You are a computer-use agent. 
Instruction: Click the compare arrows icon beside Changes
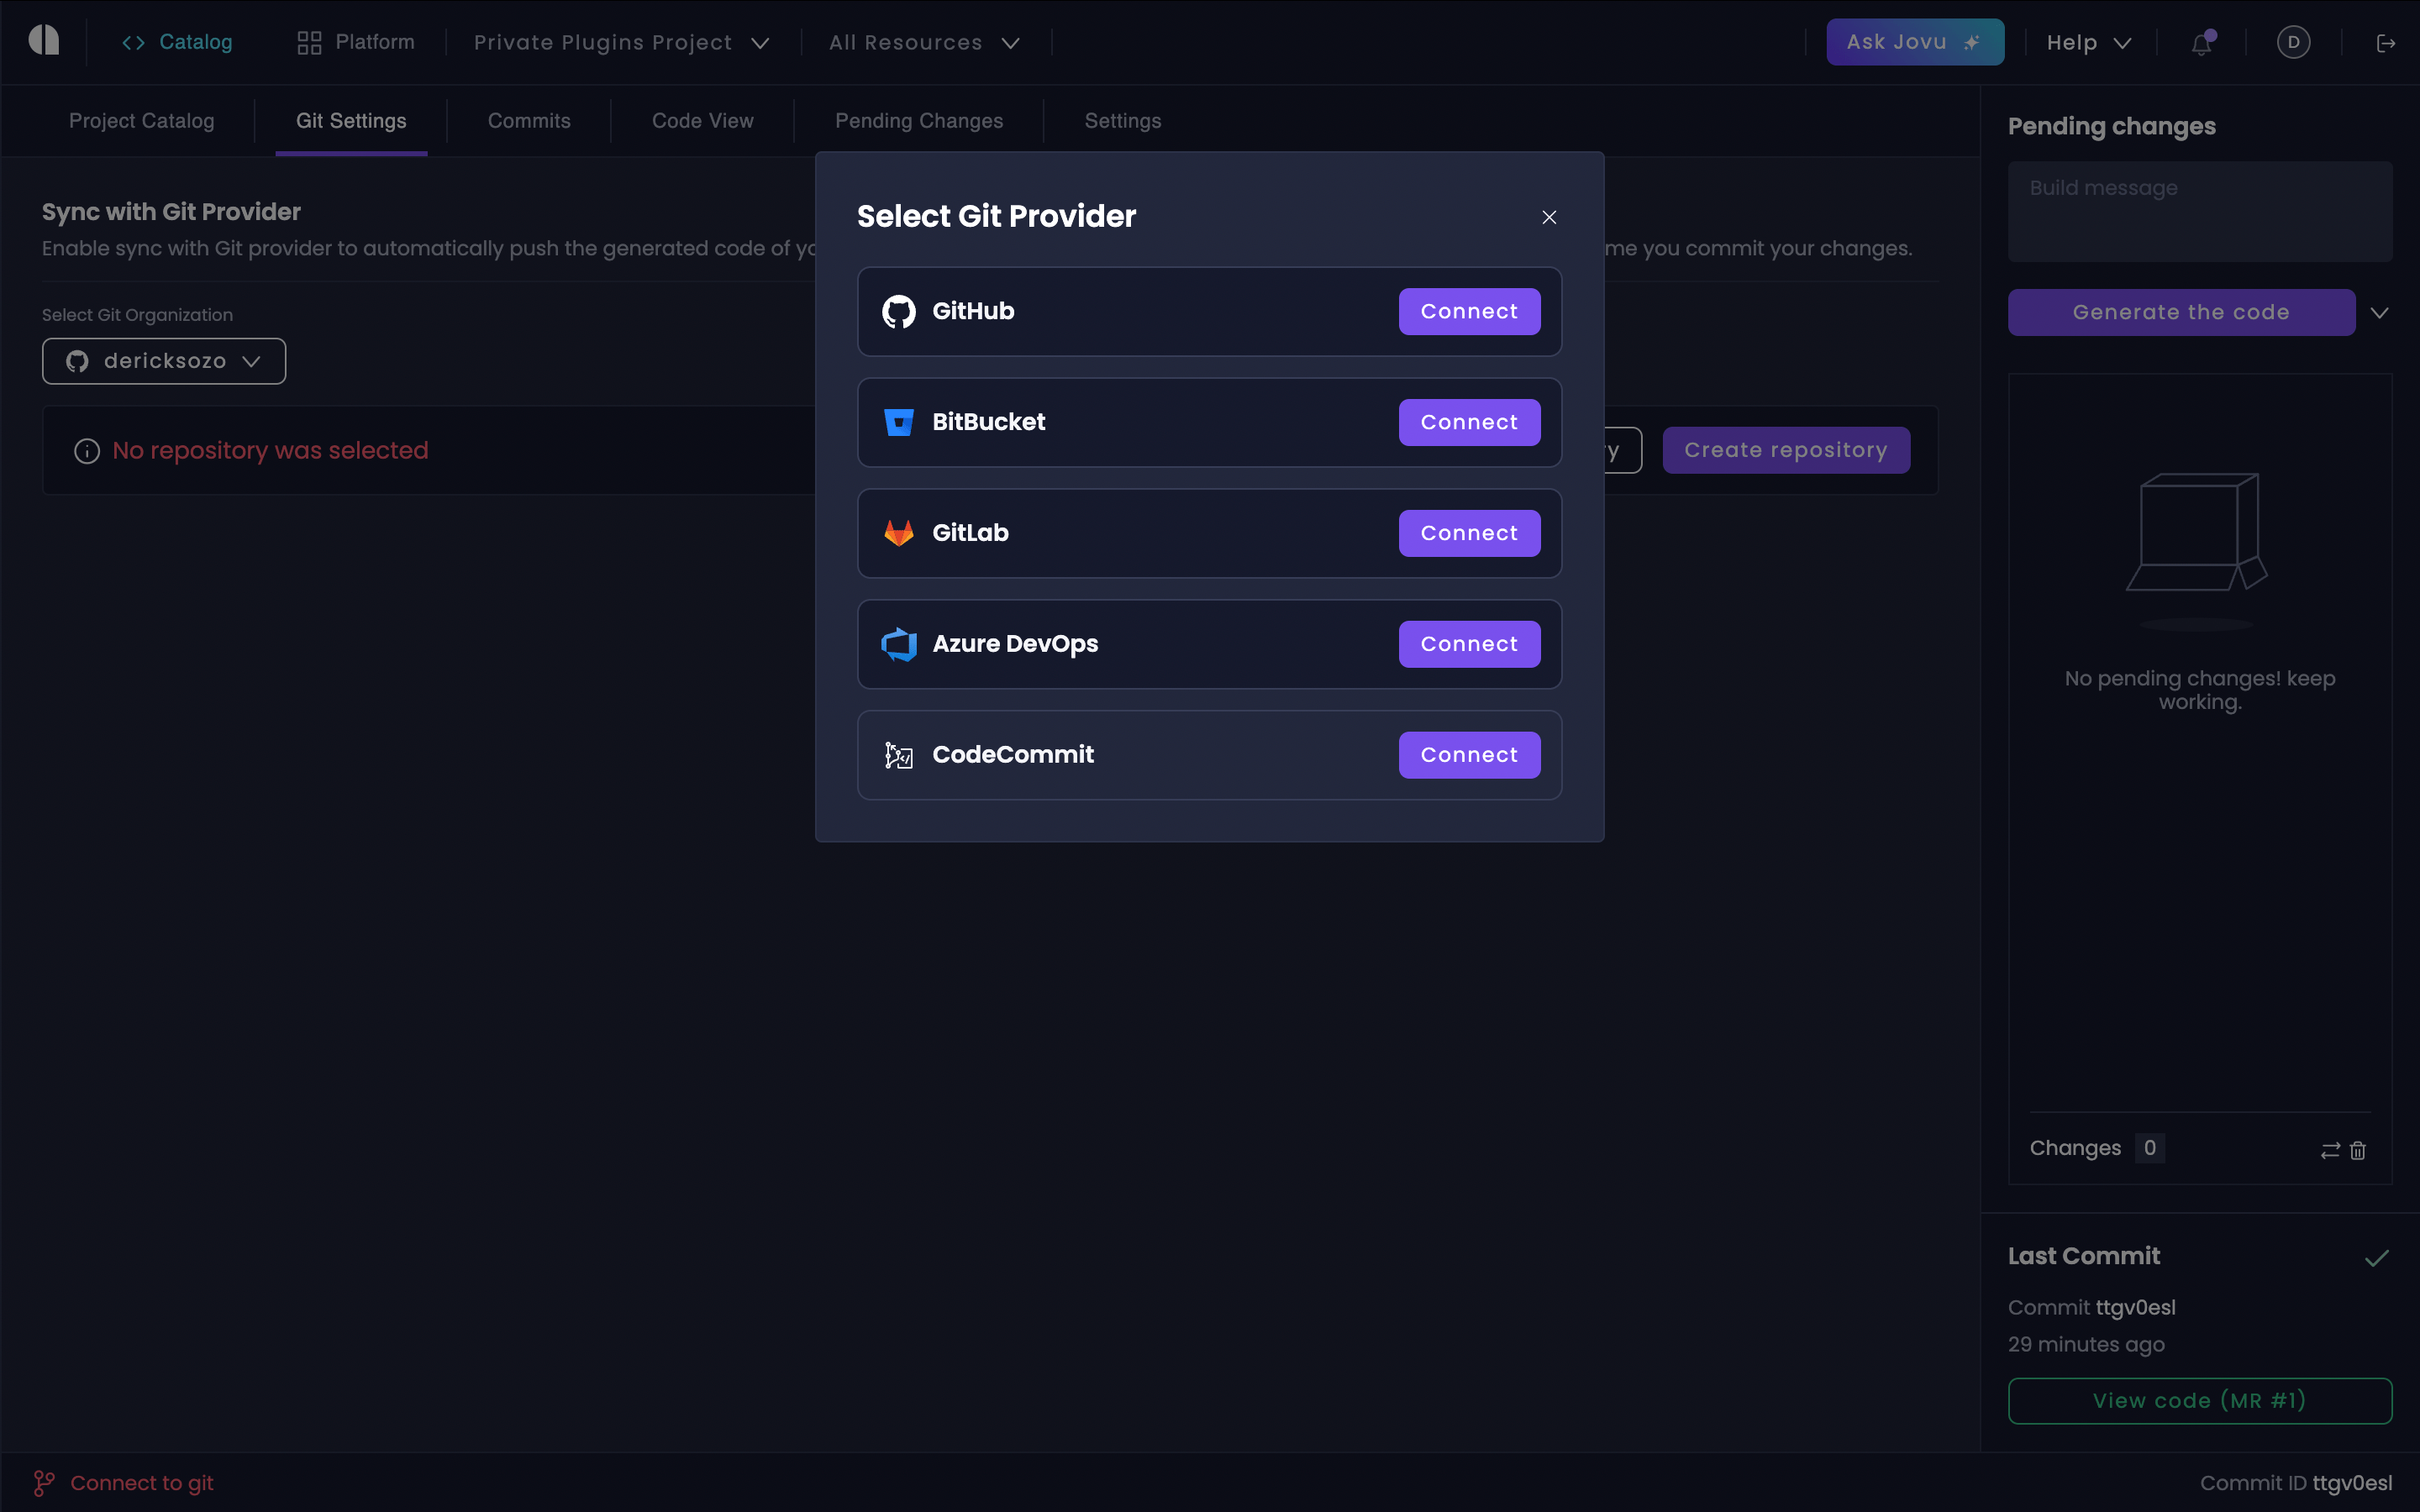pyautogui.click(x=2330, y=1150)
